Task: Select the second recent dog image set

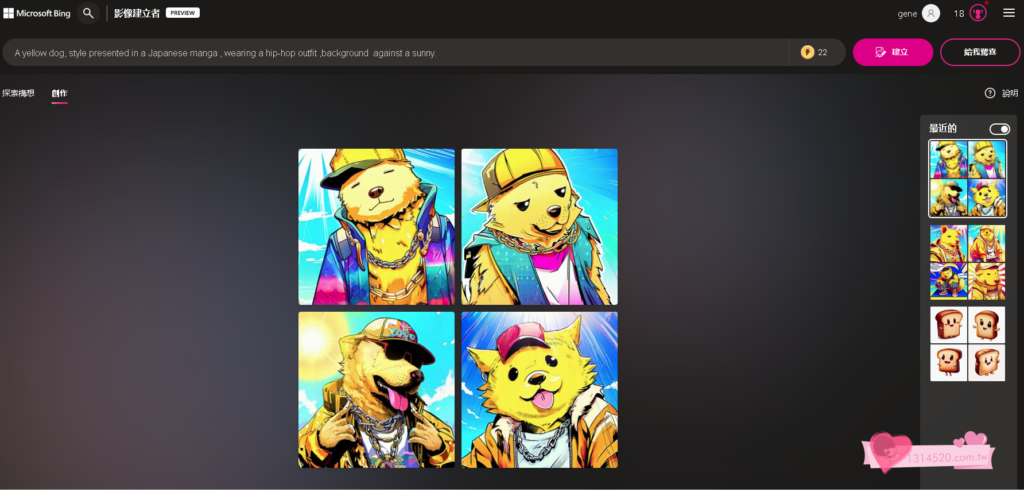Action: click(967, 262)
